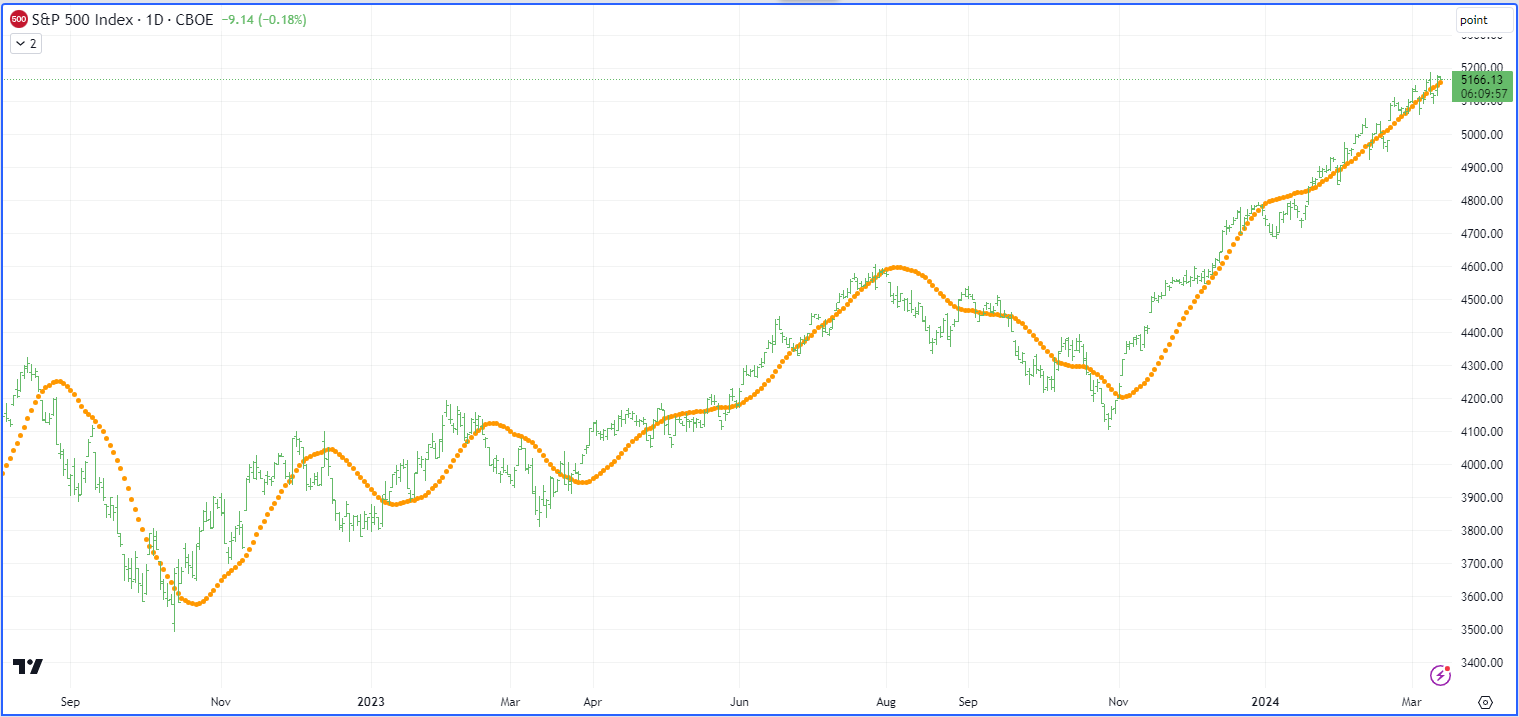Click the 2024 label on time axis
1519x717 pixels.
pyautogui.click(x=1267, y=702)
